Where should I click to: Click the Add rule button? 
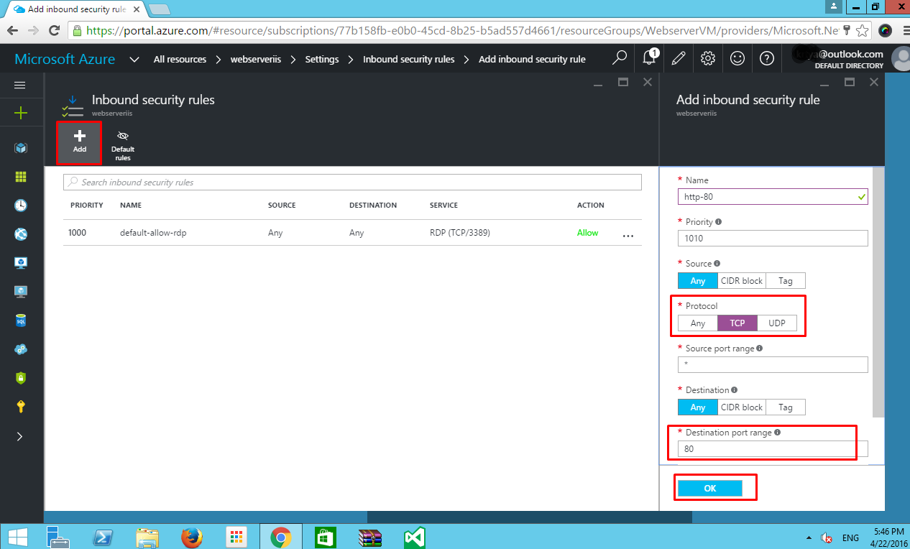pos(80,142)
